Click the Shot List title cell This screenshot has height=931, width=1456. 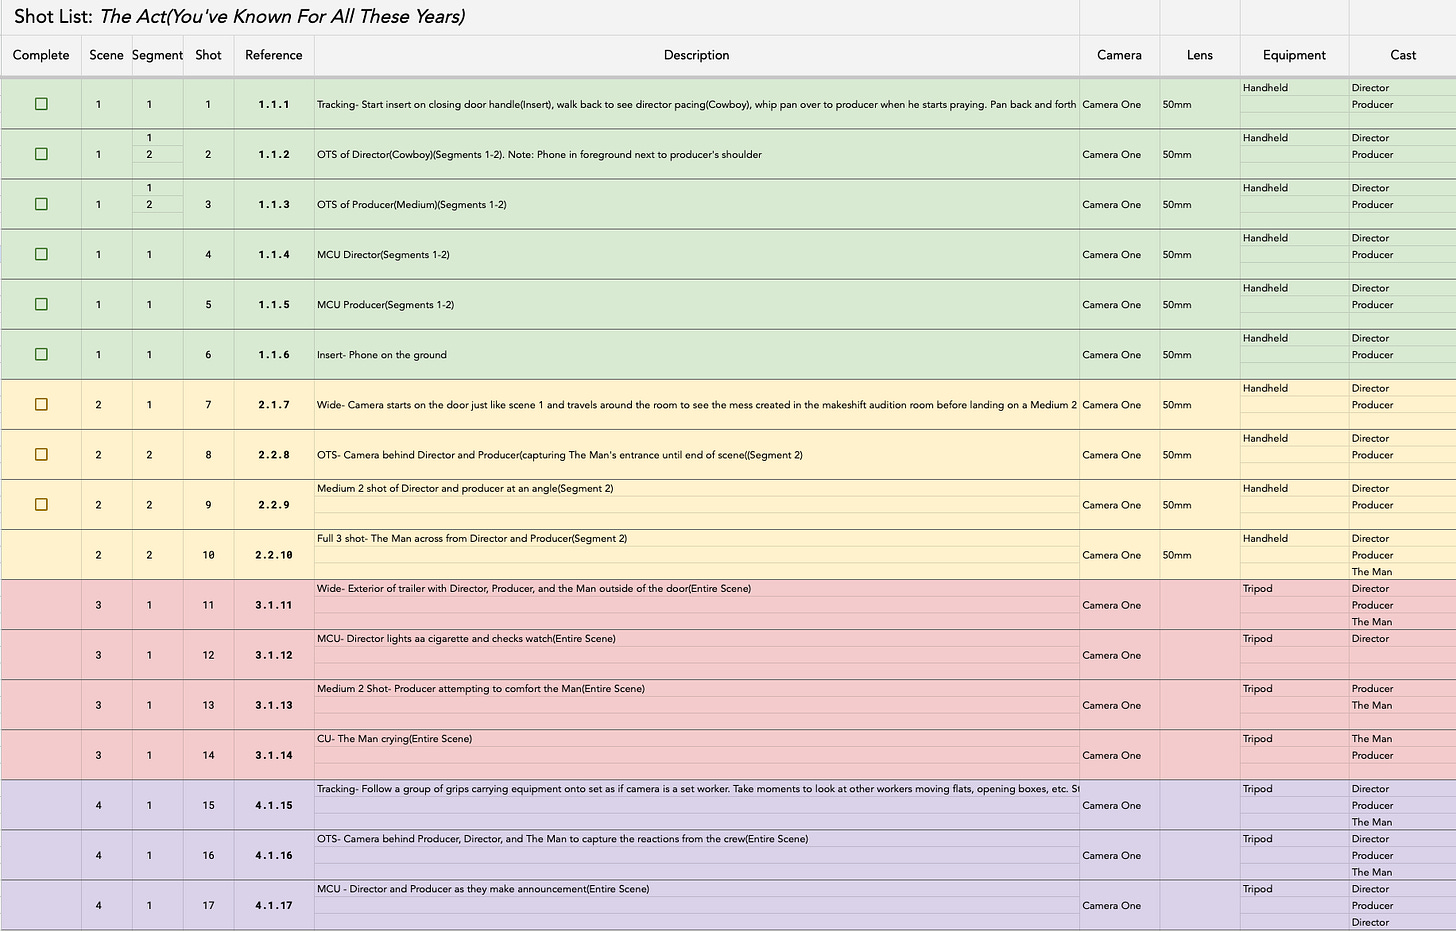pyautogui.click(x=540, y=17)
